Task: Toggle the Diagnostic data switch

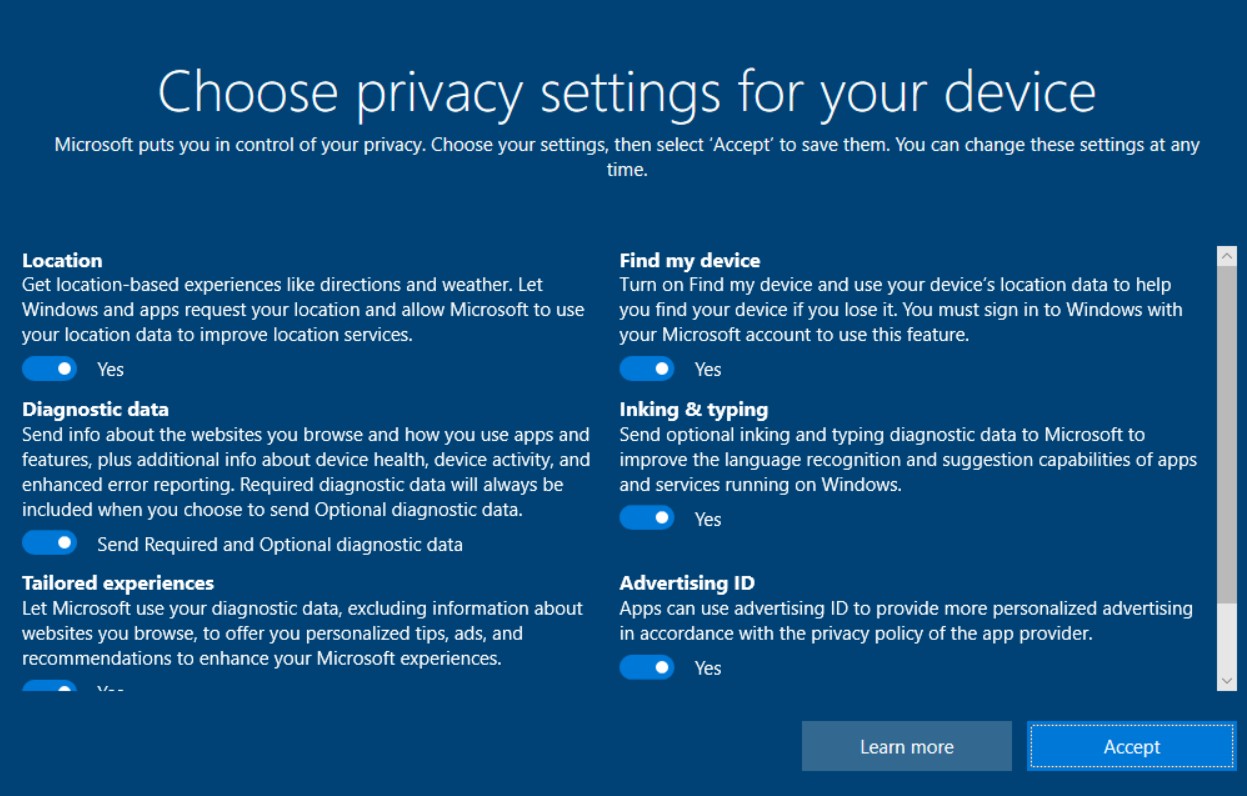Action: 49,543
